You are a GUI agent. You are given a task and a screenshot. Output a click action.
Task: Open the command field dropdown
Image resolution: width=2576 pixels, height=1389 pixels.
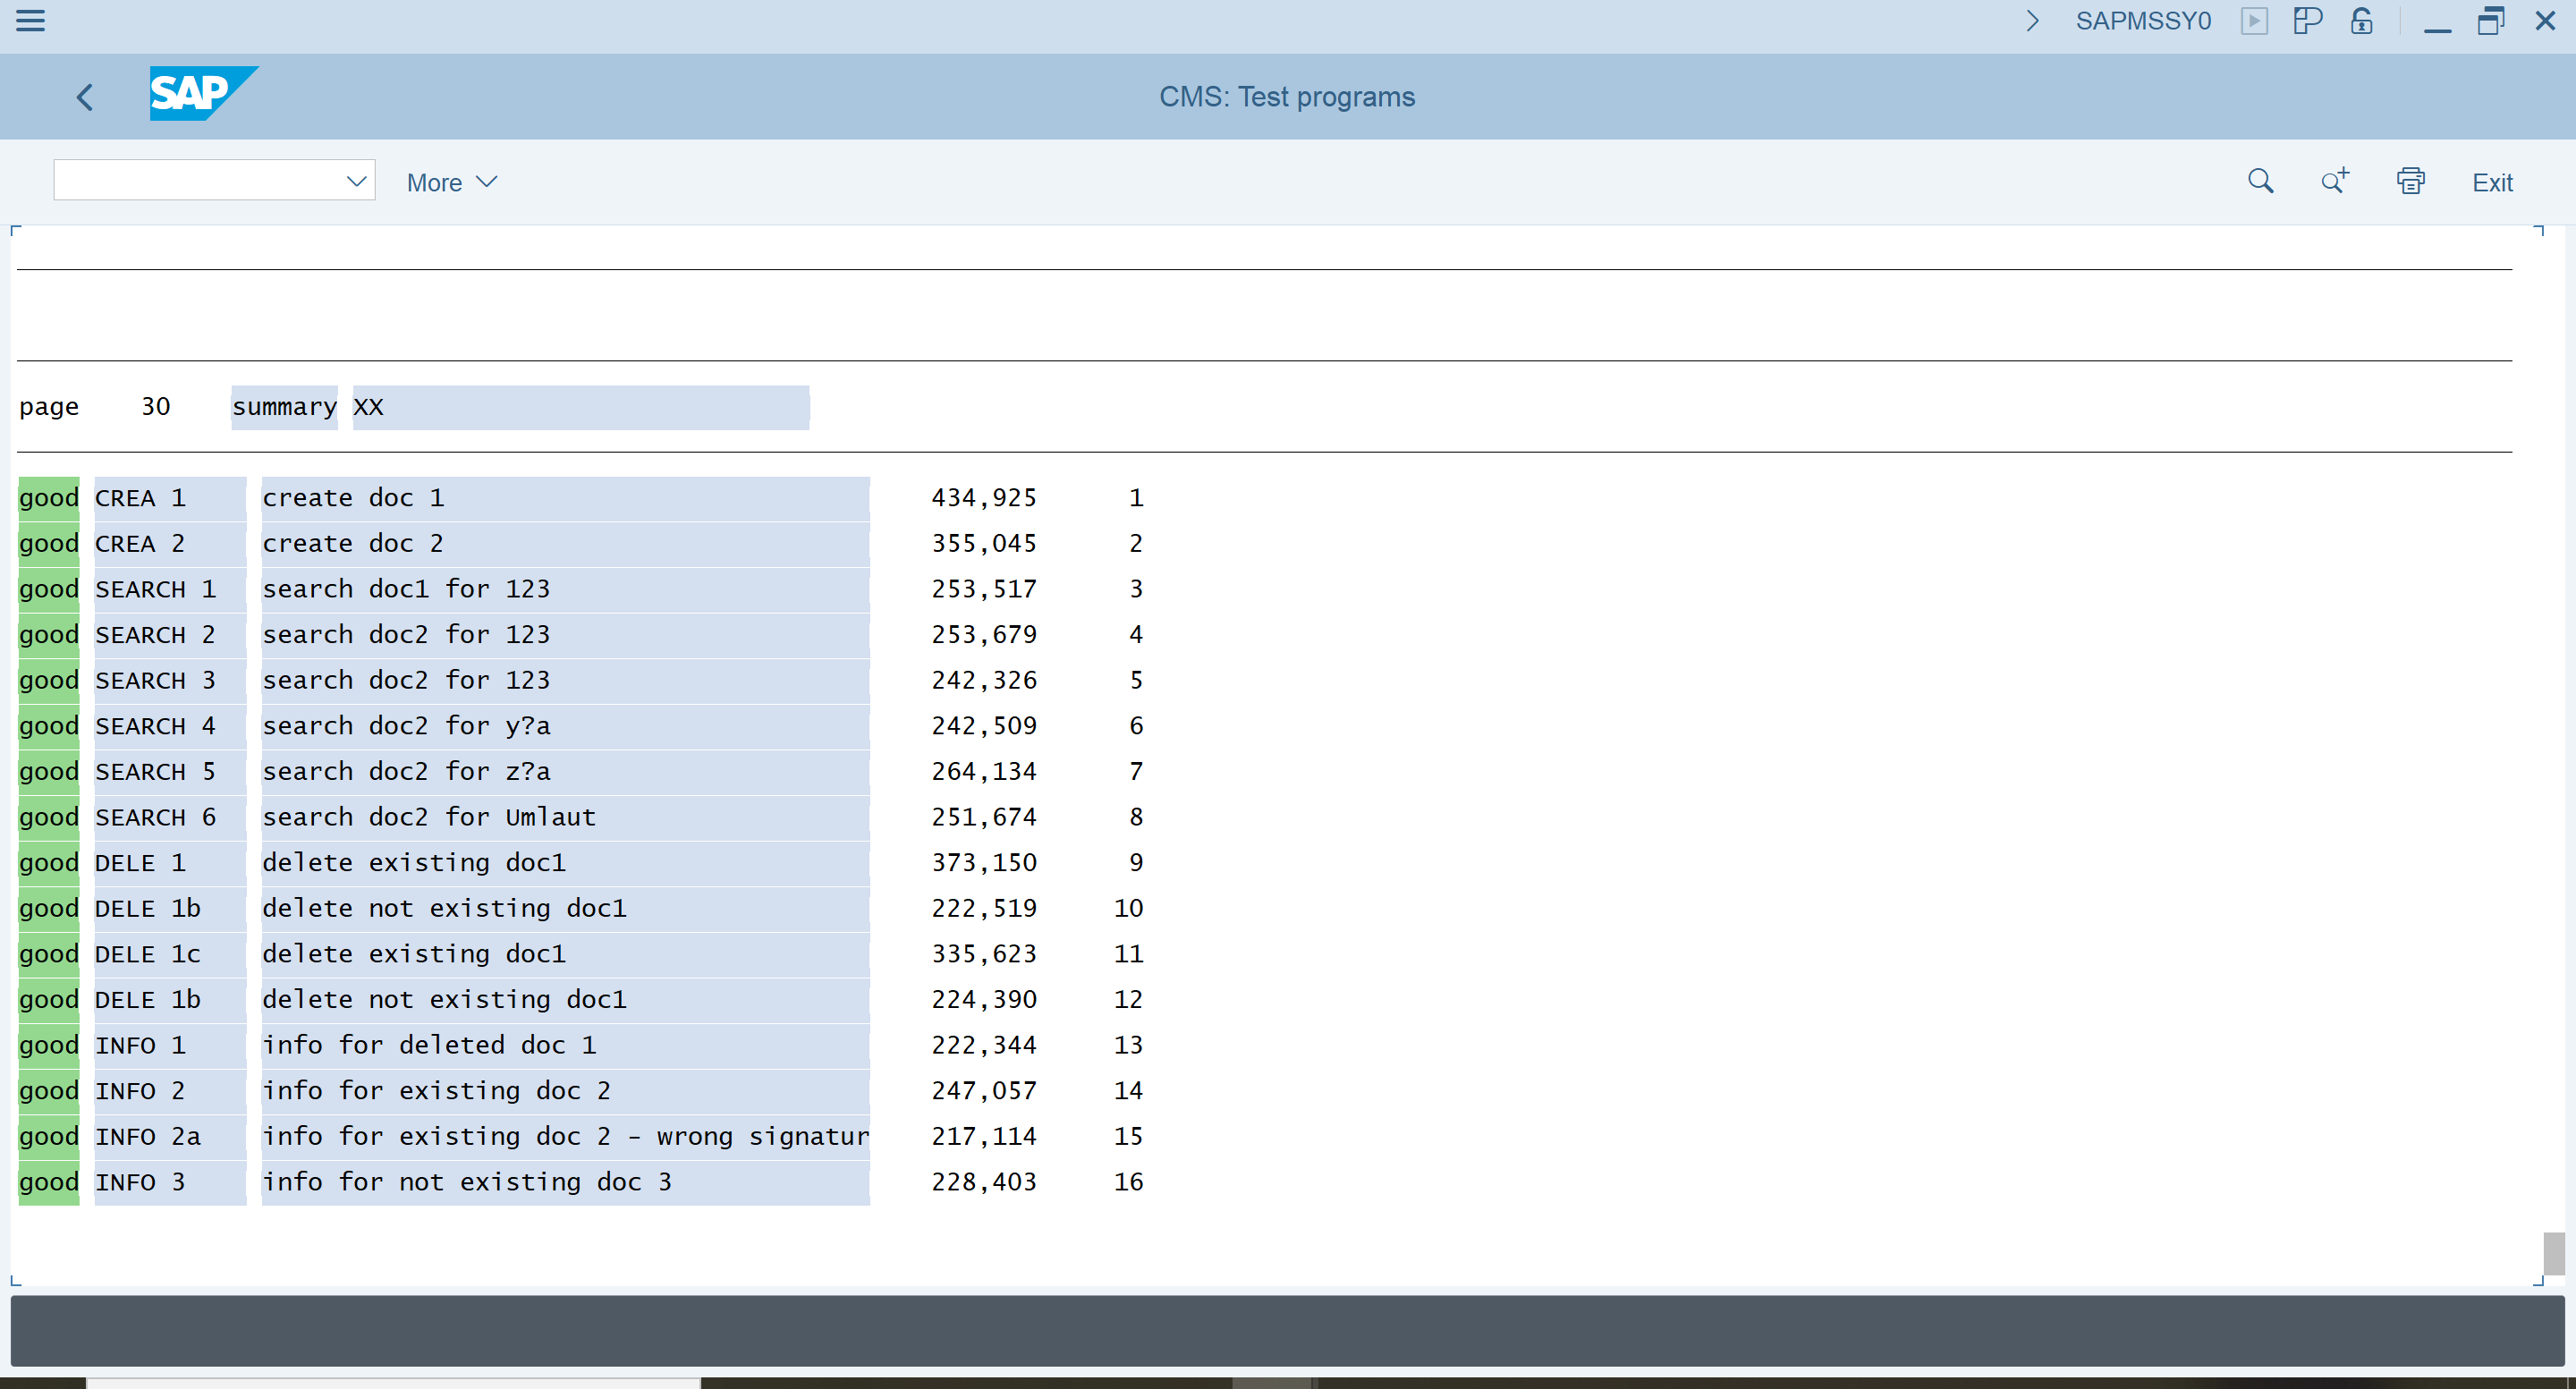point(357,181)
